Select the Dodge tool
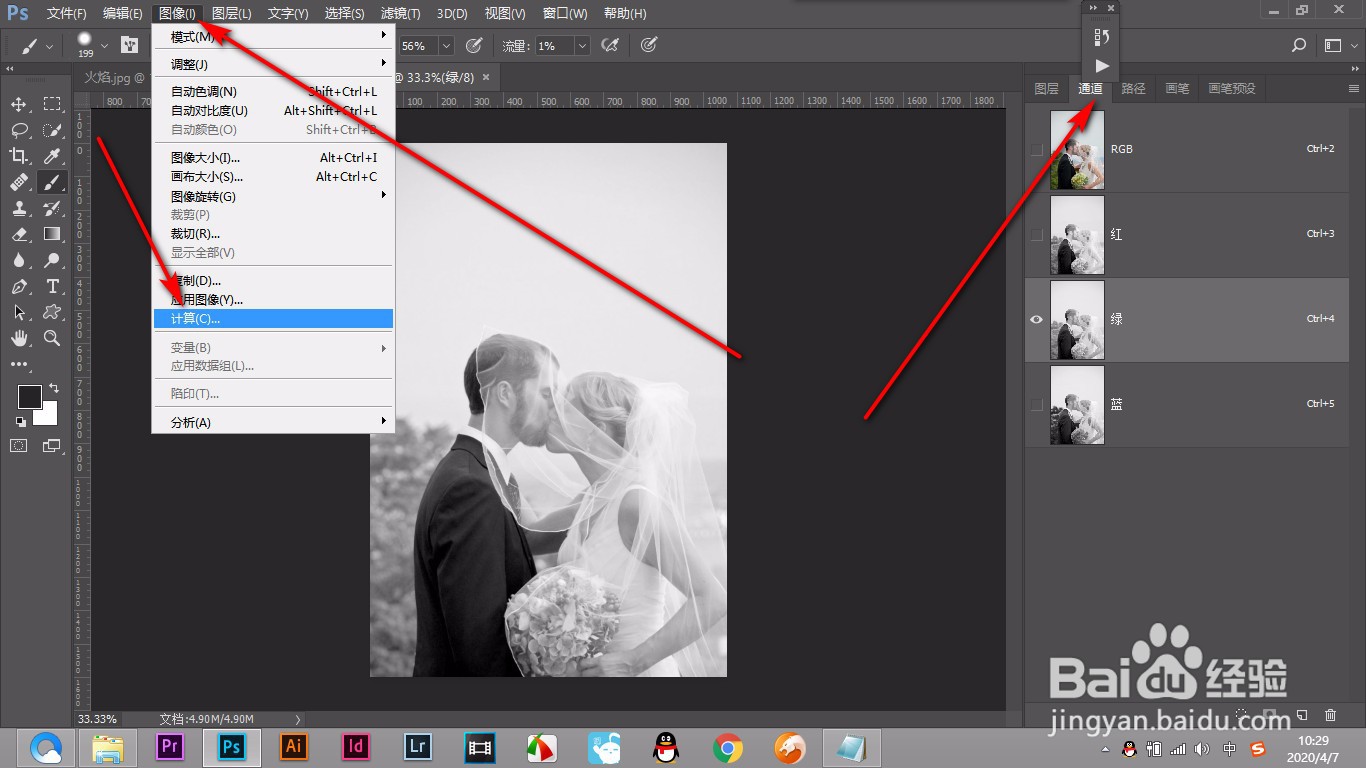Image resolution: width=1366 pixels, height=768 pixels. point(52,260)
